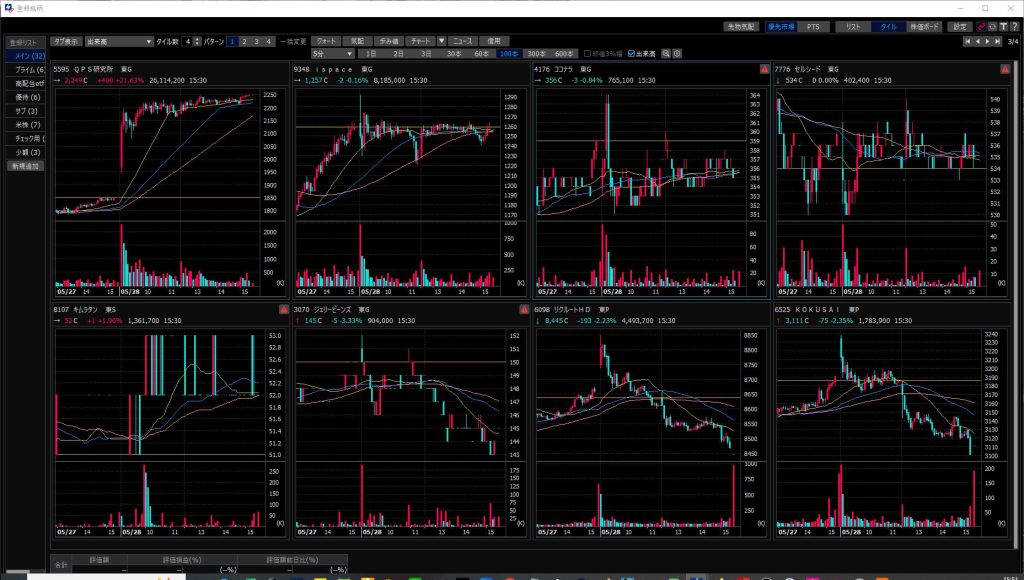Set chart range to 1日

coord(371,54)
